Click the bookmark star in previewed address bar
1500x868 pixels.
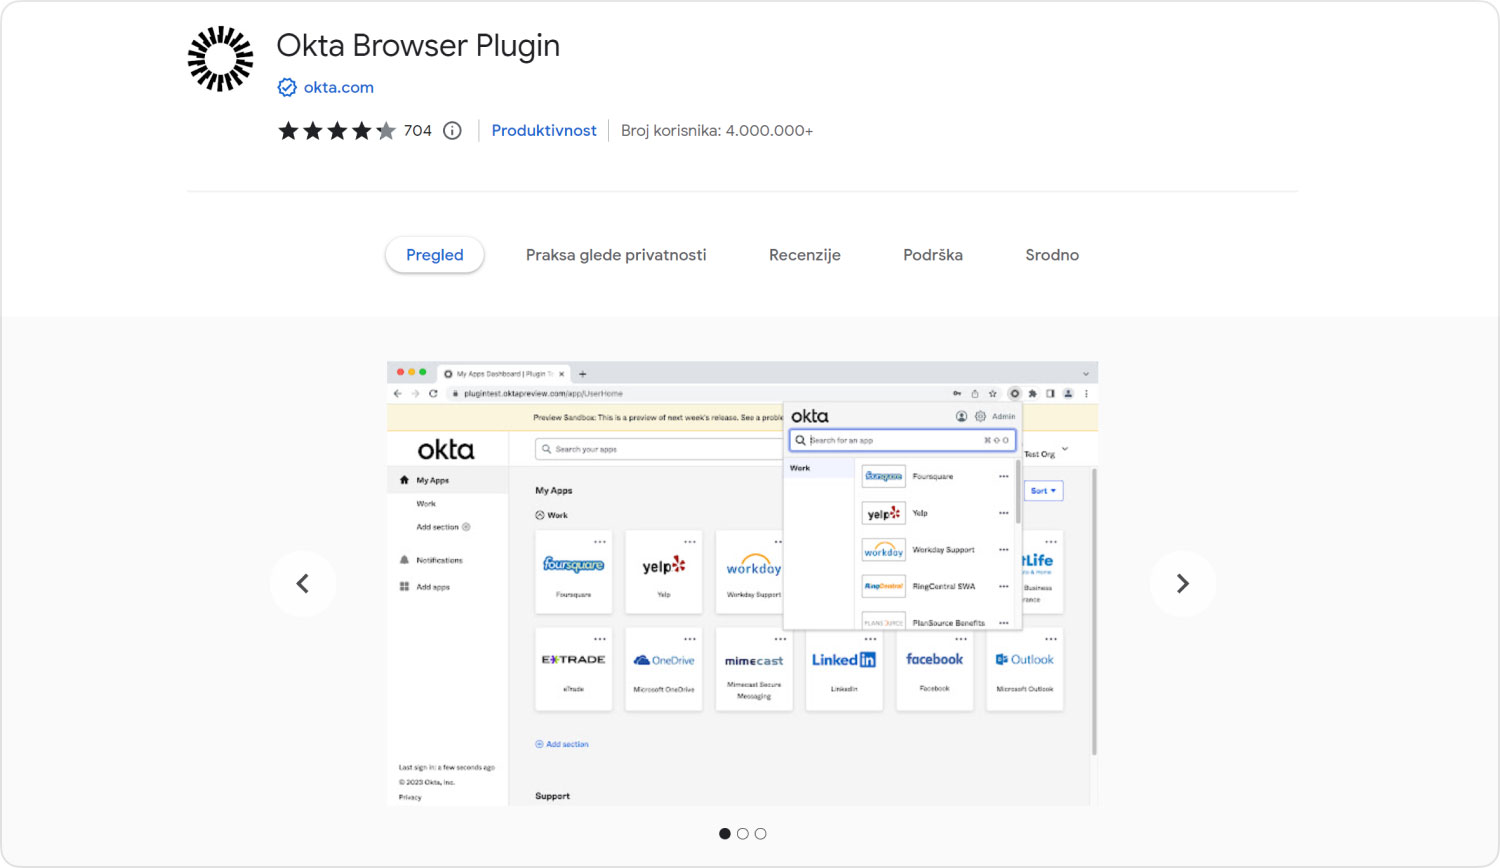[993, 393]
